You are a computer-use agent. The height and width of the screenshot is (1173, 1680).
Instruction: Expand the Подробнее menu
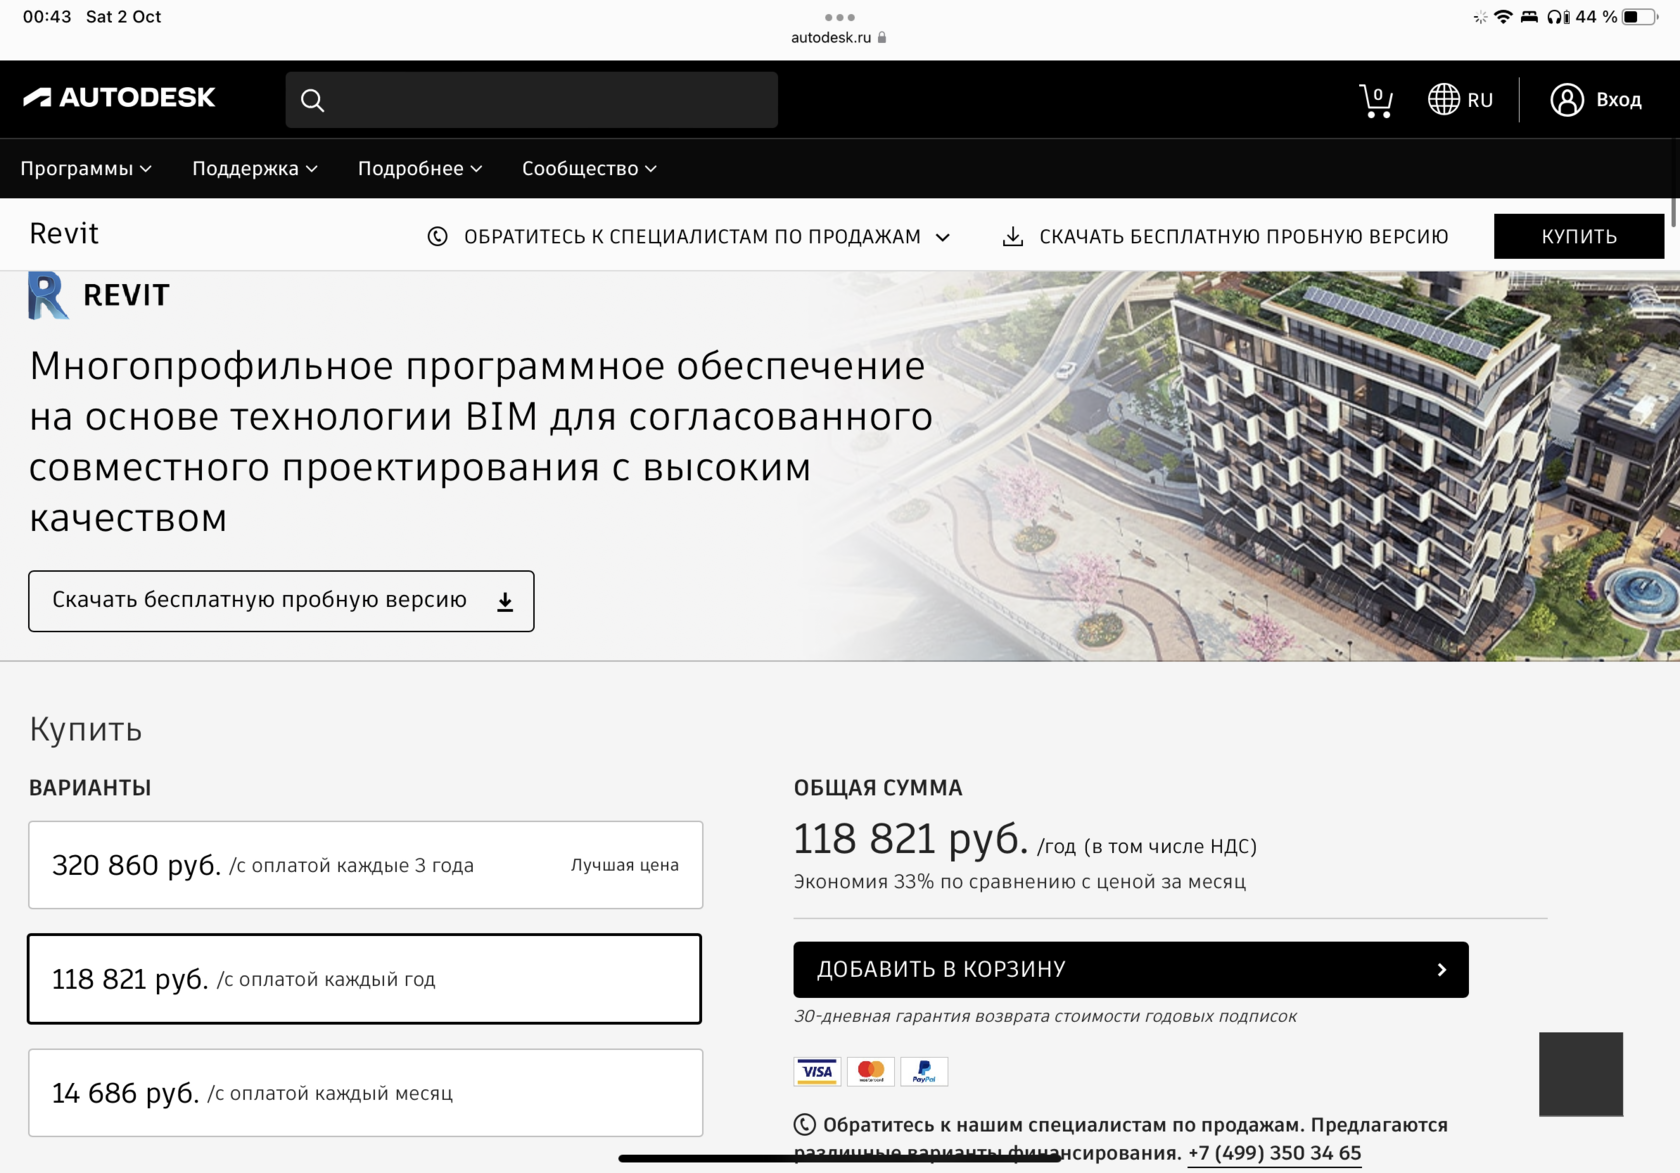click(x=420, y=169)
